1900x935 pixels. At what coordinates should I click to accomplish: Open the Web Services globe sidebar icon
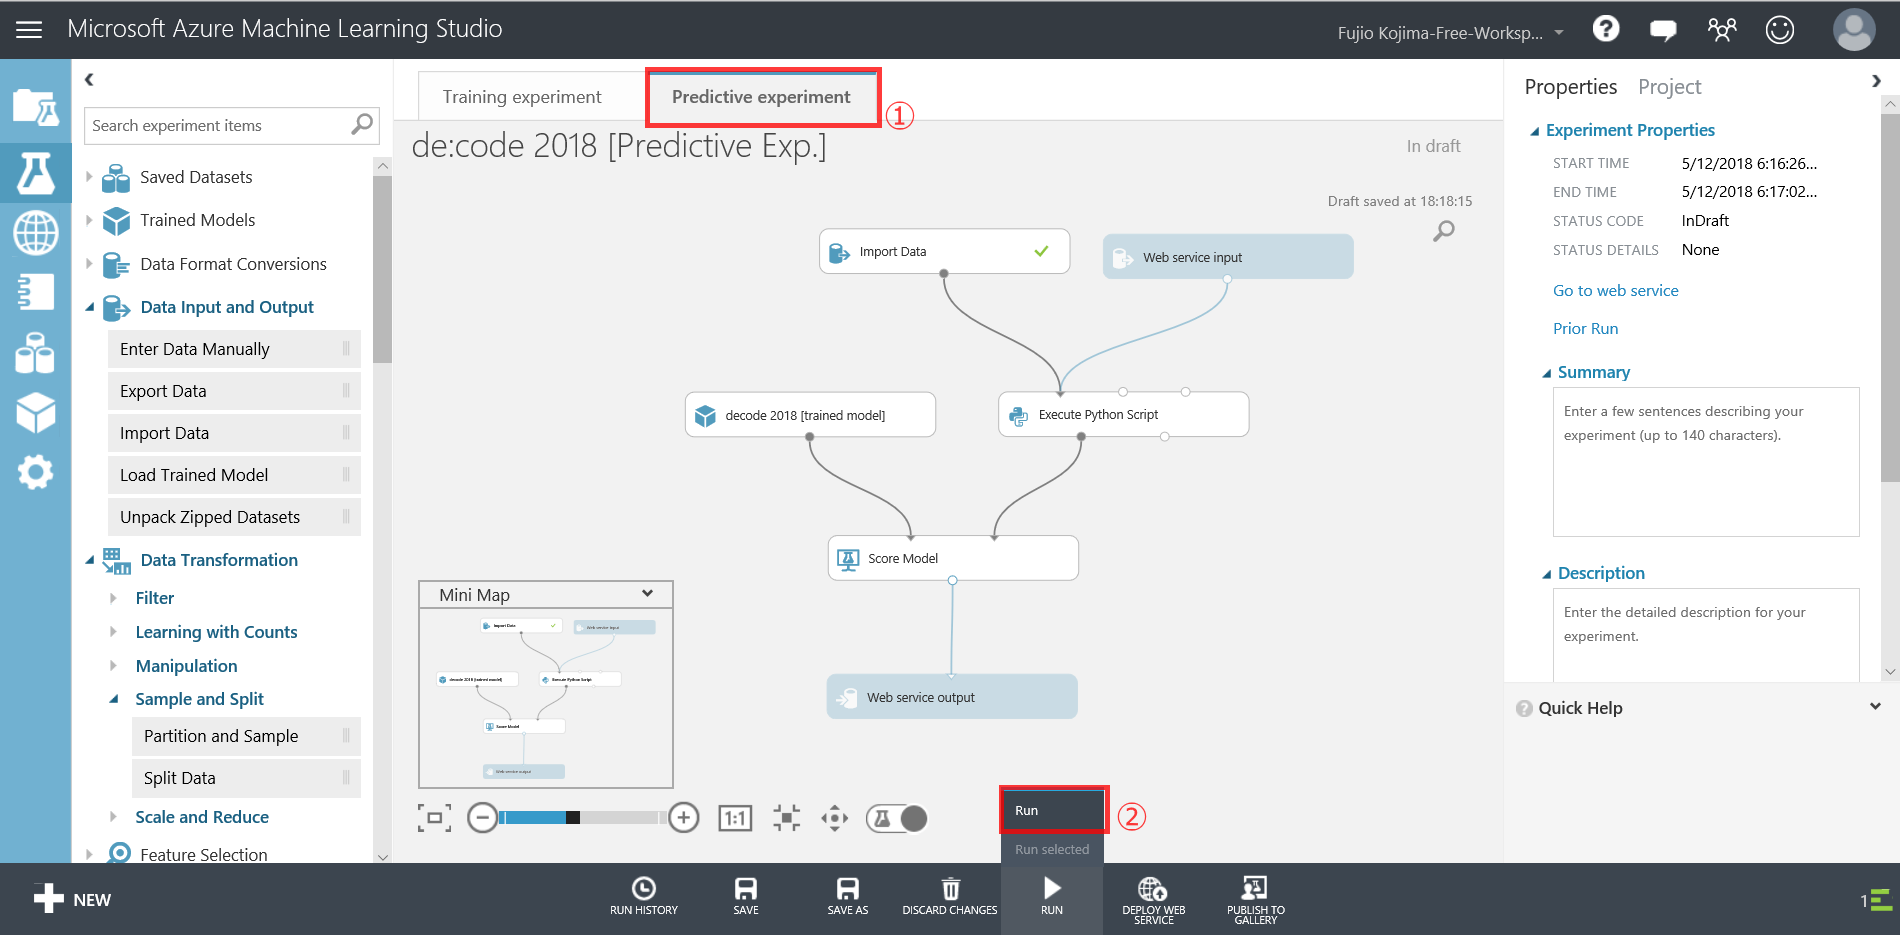pos(35,233)
